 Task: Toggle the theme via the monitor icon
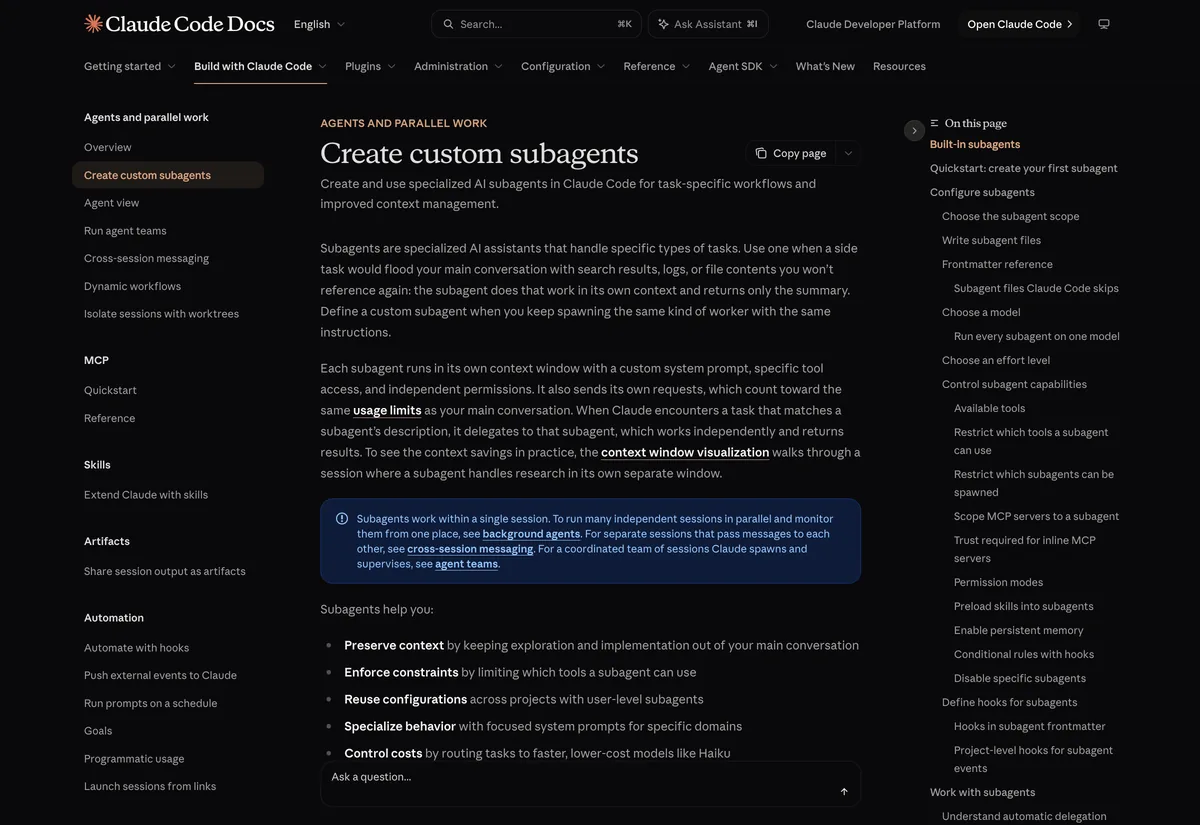pyautogui.click(x=1104, y=24)
